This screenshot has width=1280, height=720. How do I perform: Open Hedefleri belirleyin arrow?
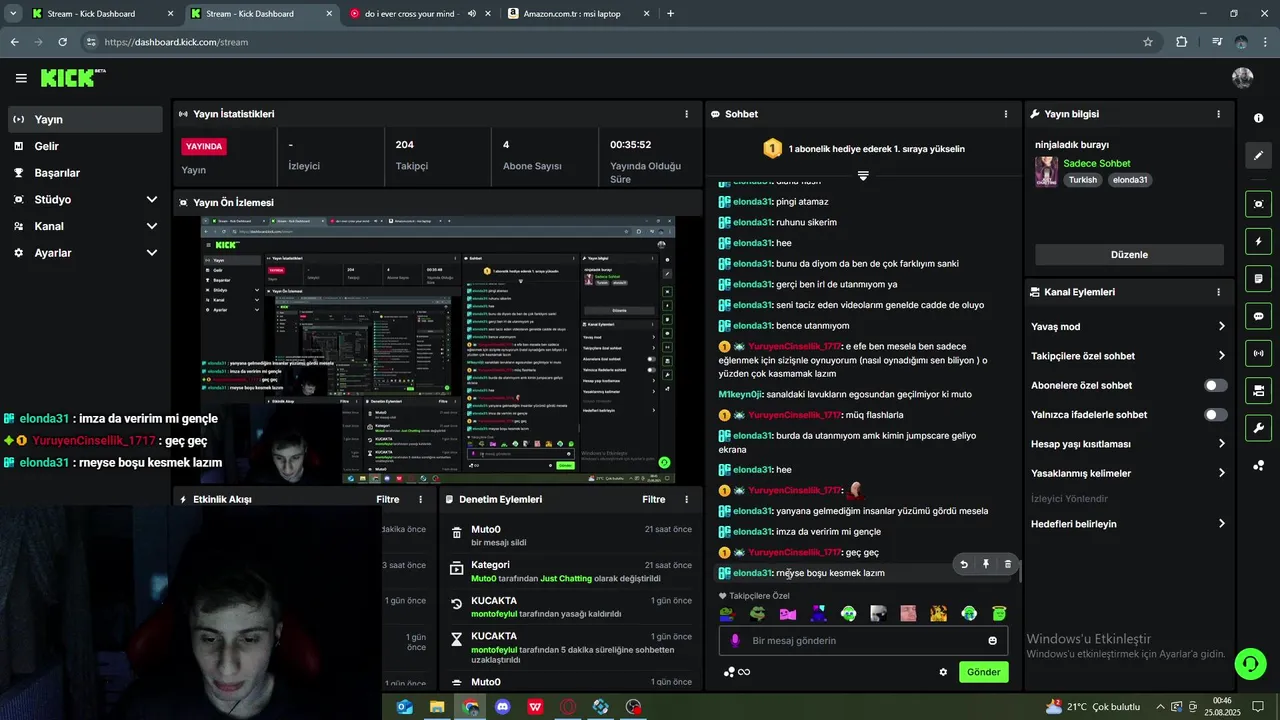pyautogui.click(x=1221, y=523)
